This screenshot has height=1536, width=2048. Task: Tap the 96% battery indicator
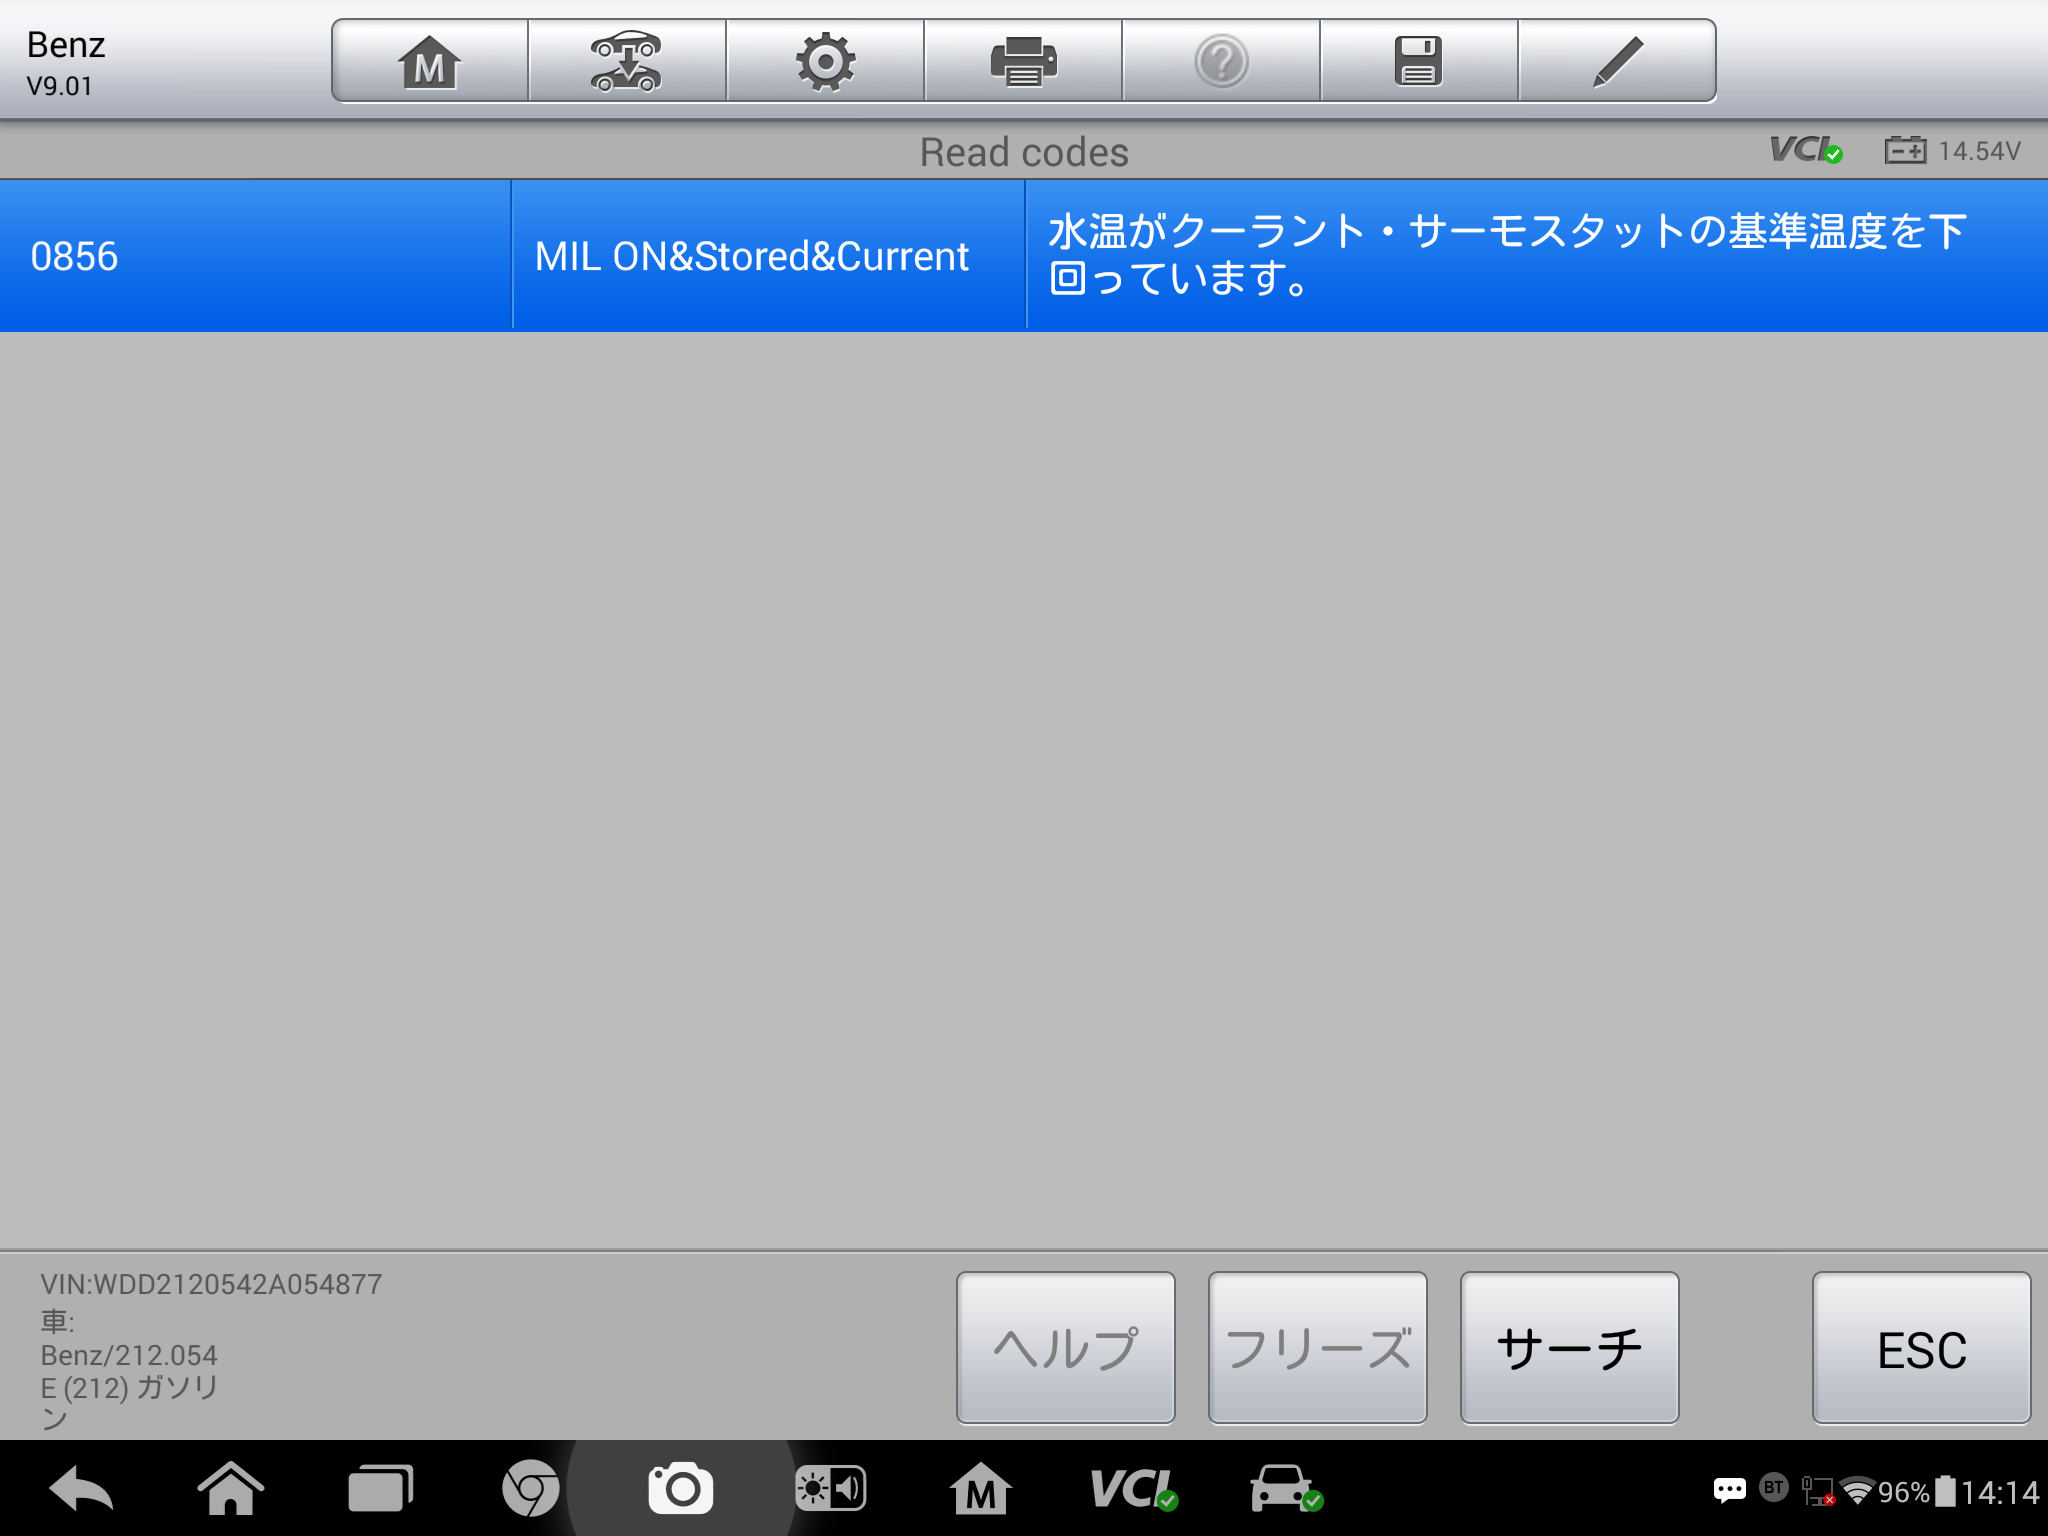click(1917, 1492)
